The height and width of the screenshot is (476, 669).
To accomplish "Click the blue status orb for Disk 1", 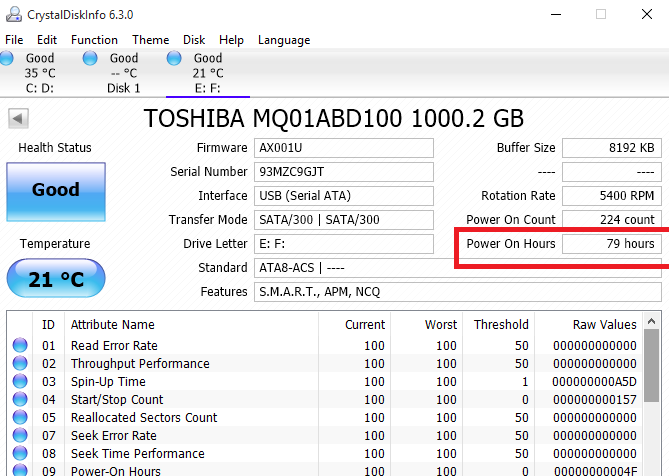I will [x=90, y=58].
